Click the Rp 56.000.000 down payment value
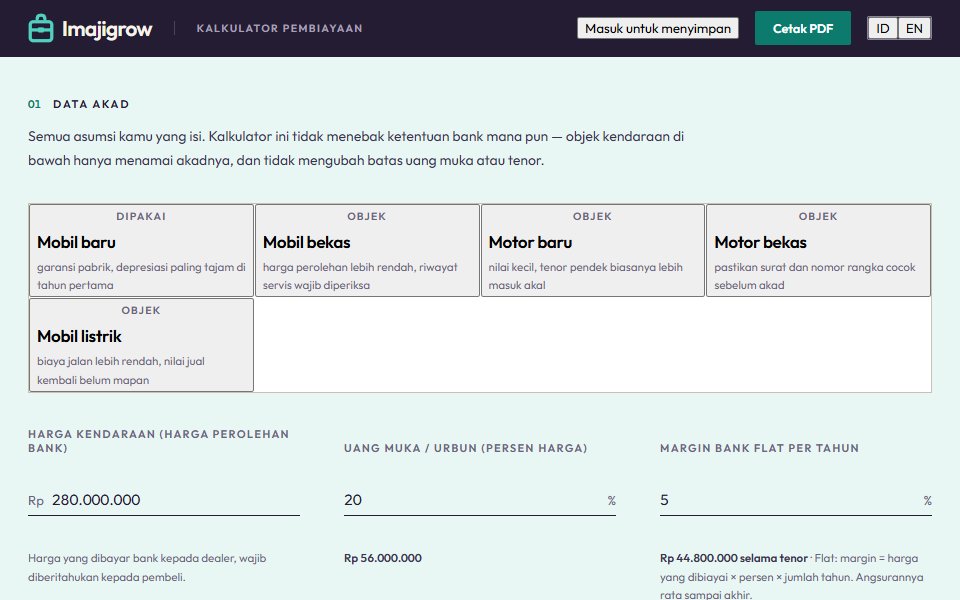This screenshot has height=600, width=960. [383, 558]
